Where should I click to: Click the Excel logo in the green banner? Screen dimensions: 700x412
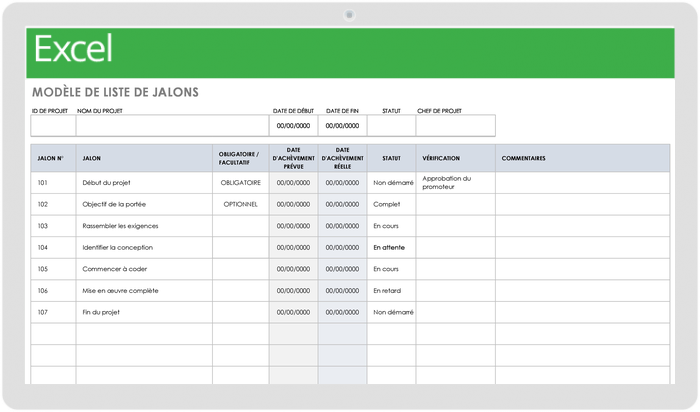(x=73, y=49)
